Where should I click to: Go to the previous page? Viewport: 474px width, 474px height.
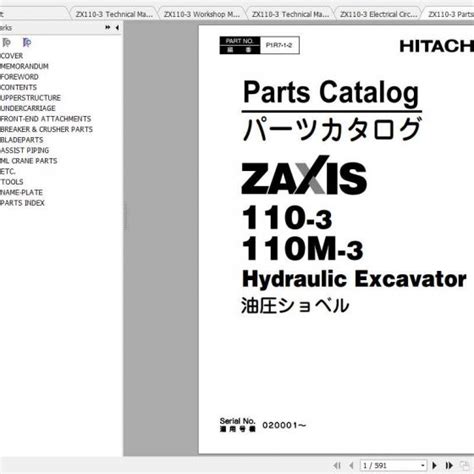pyautogui.click(x=351, y=465)
